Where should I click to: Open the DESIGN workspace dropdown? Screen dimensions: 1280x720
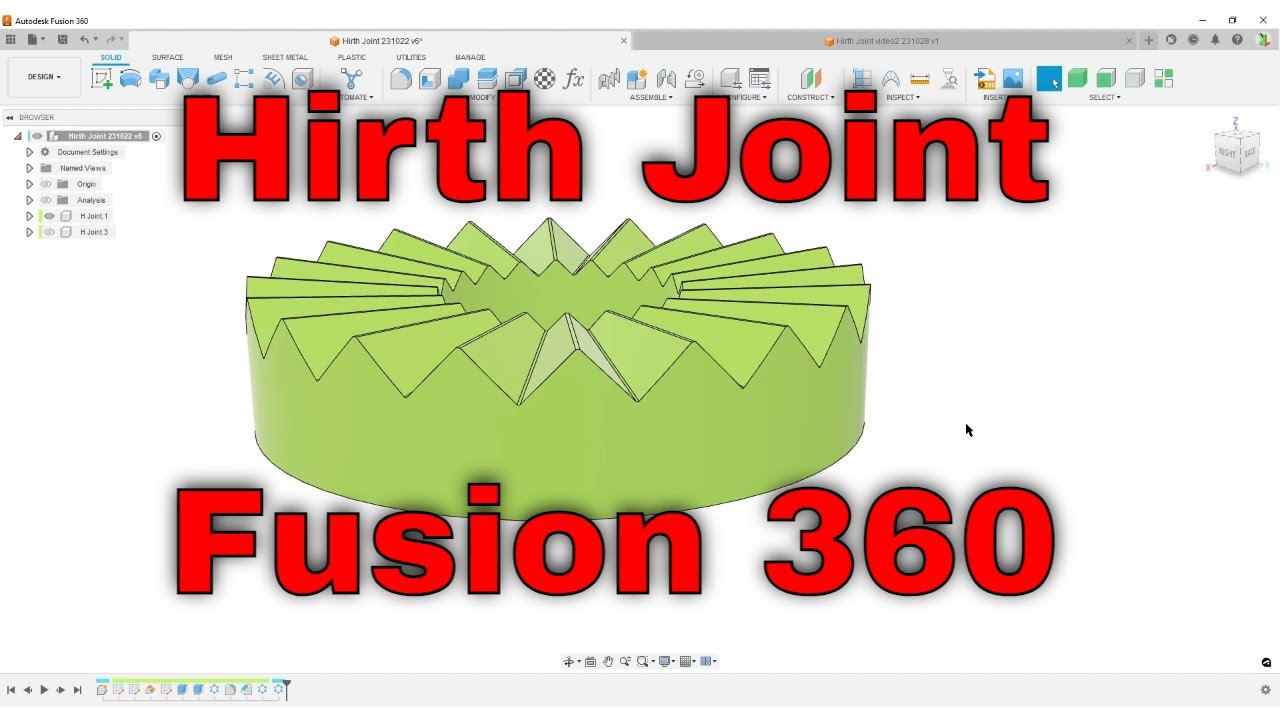[44, 77]
